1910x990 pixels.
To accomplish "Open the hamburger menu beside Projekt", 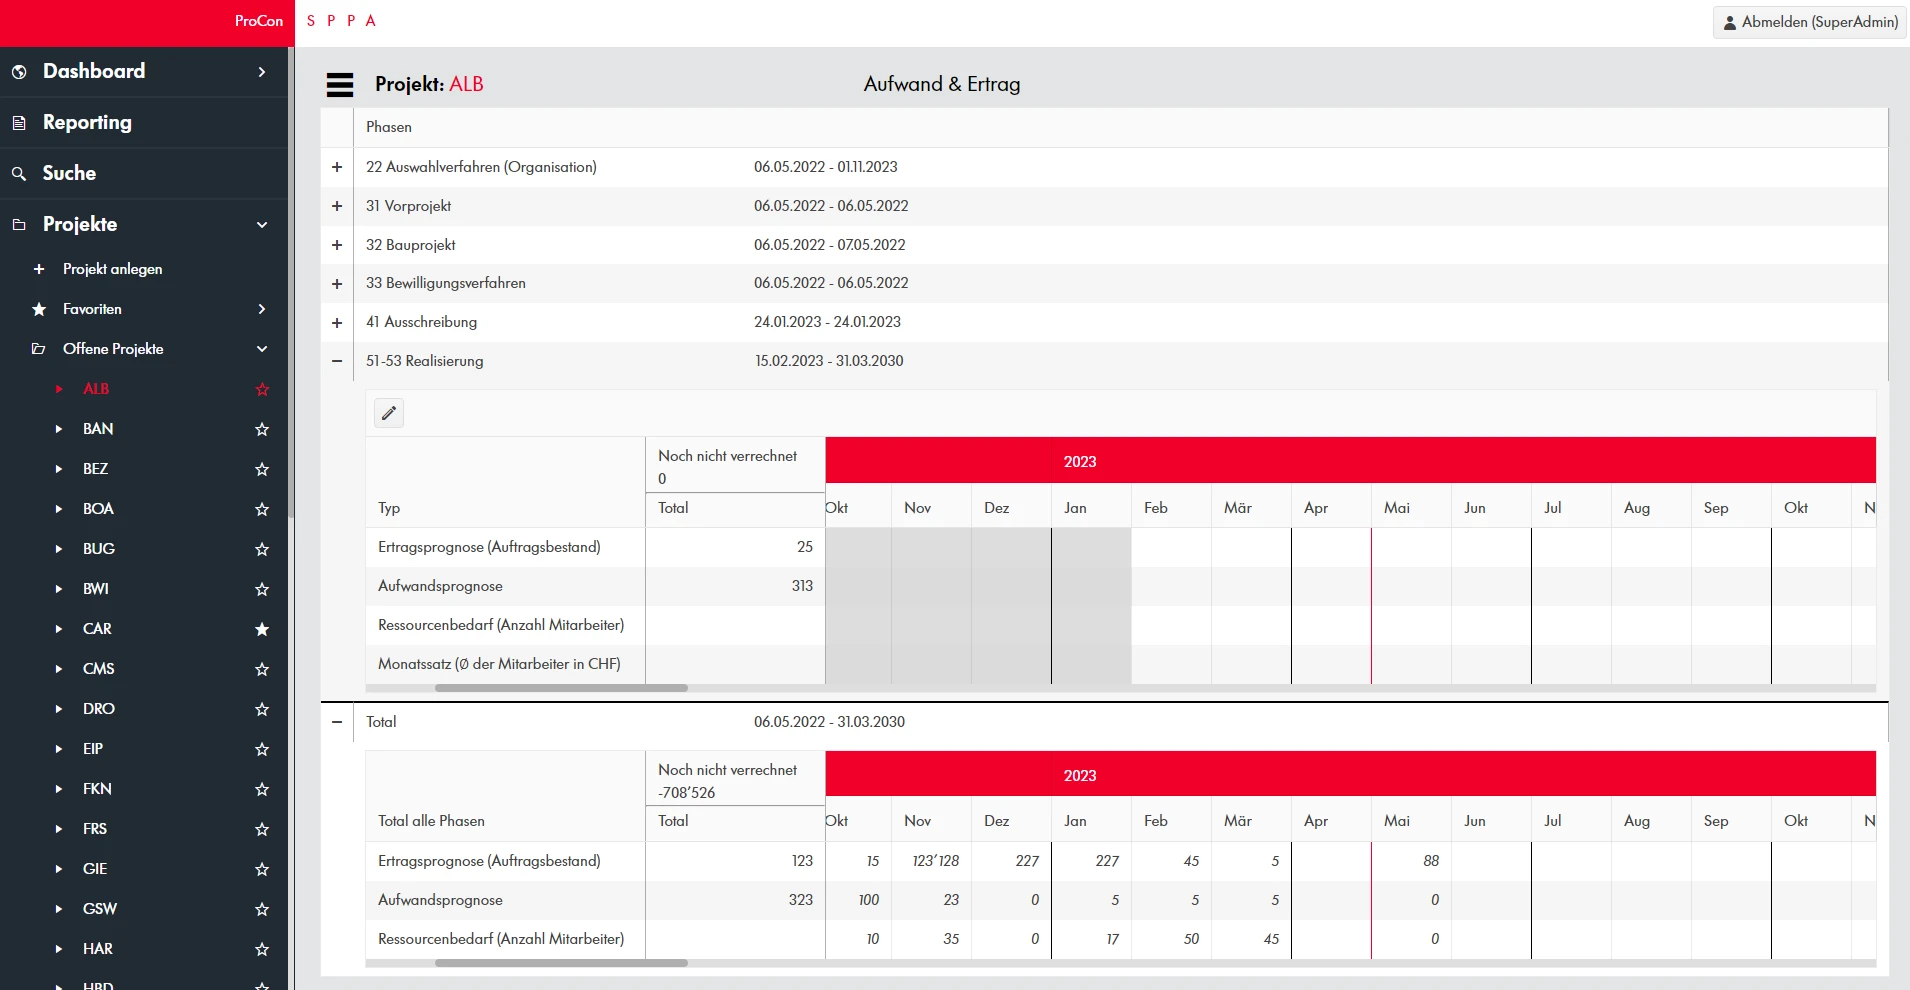I will pos(340,85).
